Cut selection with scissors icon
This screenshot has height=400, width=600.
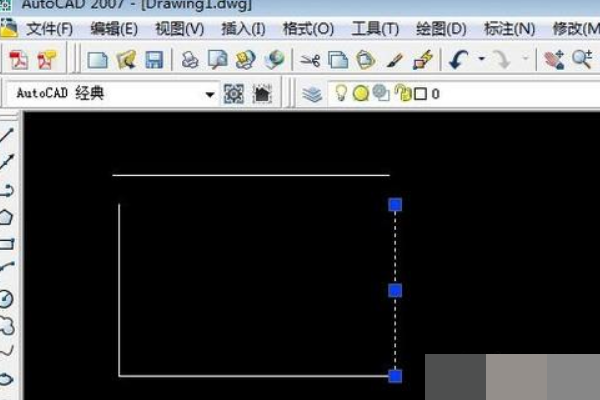tap(310, 60)
